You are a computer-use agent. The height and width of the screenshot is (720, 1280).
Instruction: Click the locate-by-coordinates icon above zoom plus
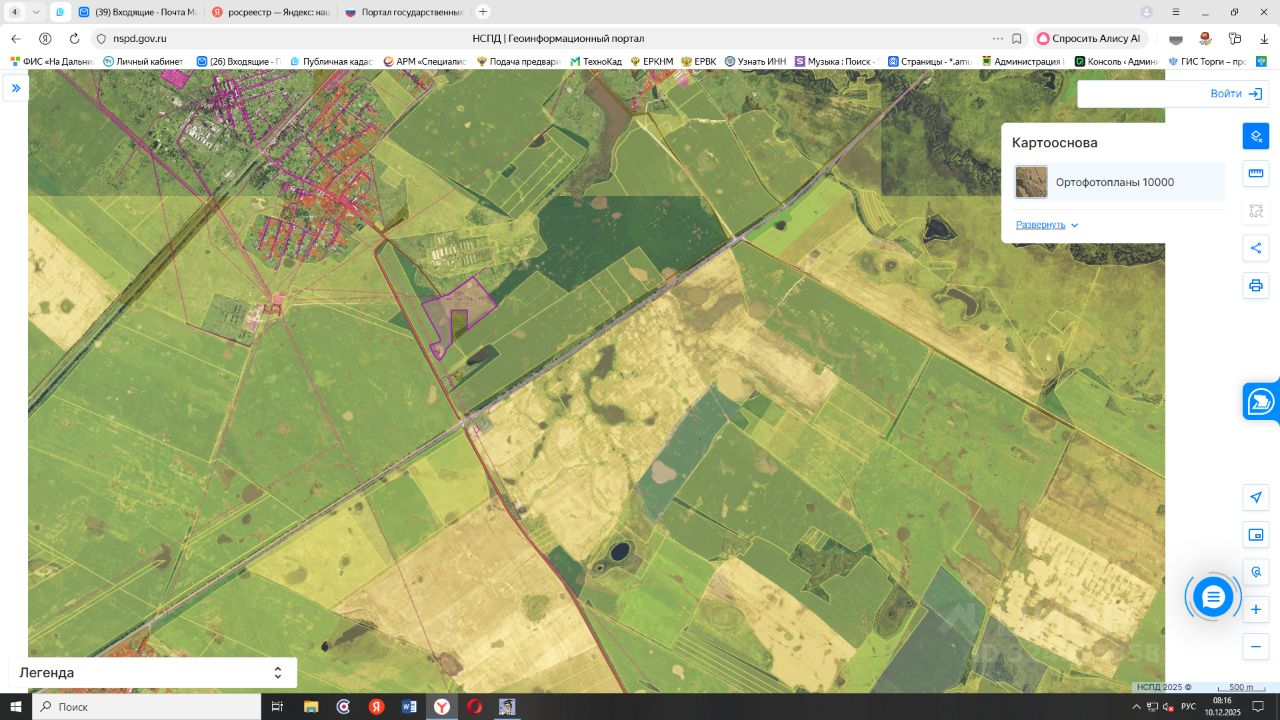(1256, 572)
